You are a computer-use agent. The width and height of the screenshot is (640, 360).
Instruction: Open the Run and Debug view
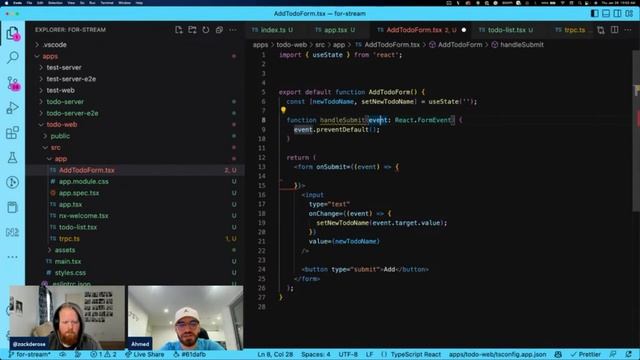[x=12, y=108]
